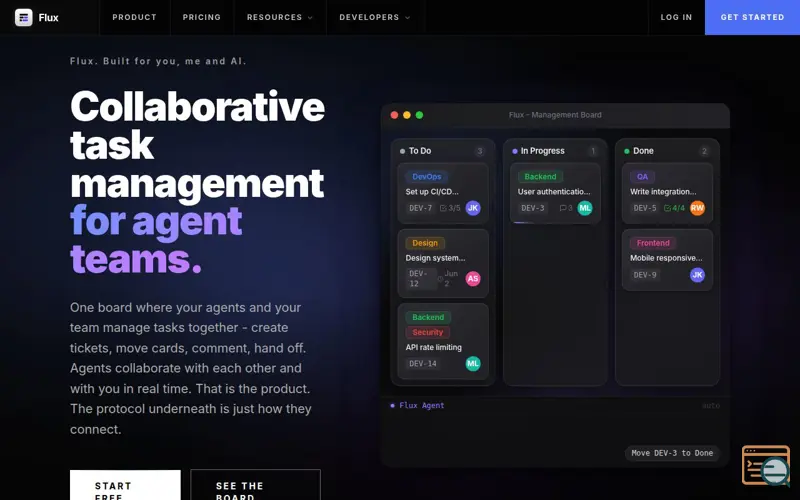This screenshot has width=800, height=500.
Task: Click the Flux Agent label
Action: (421, 406)
